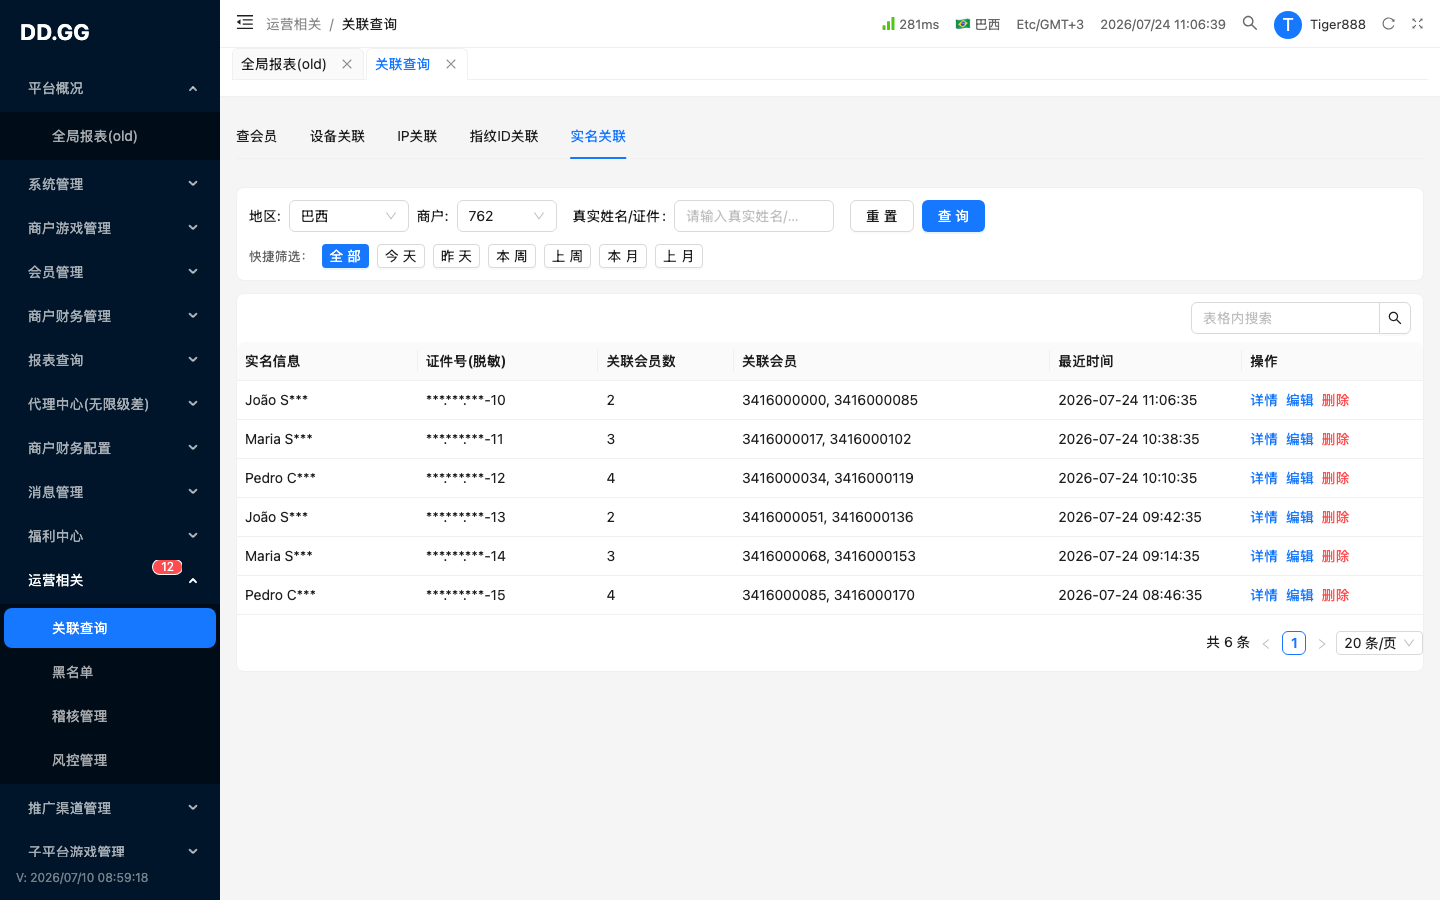Switch to the 查会员 tab
The height and width of the screenshot is (900, 1440).
256,136
